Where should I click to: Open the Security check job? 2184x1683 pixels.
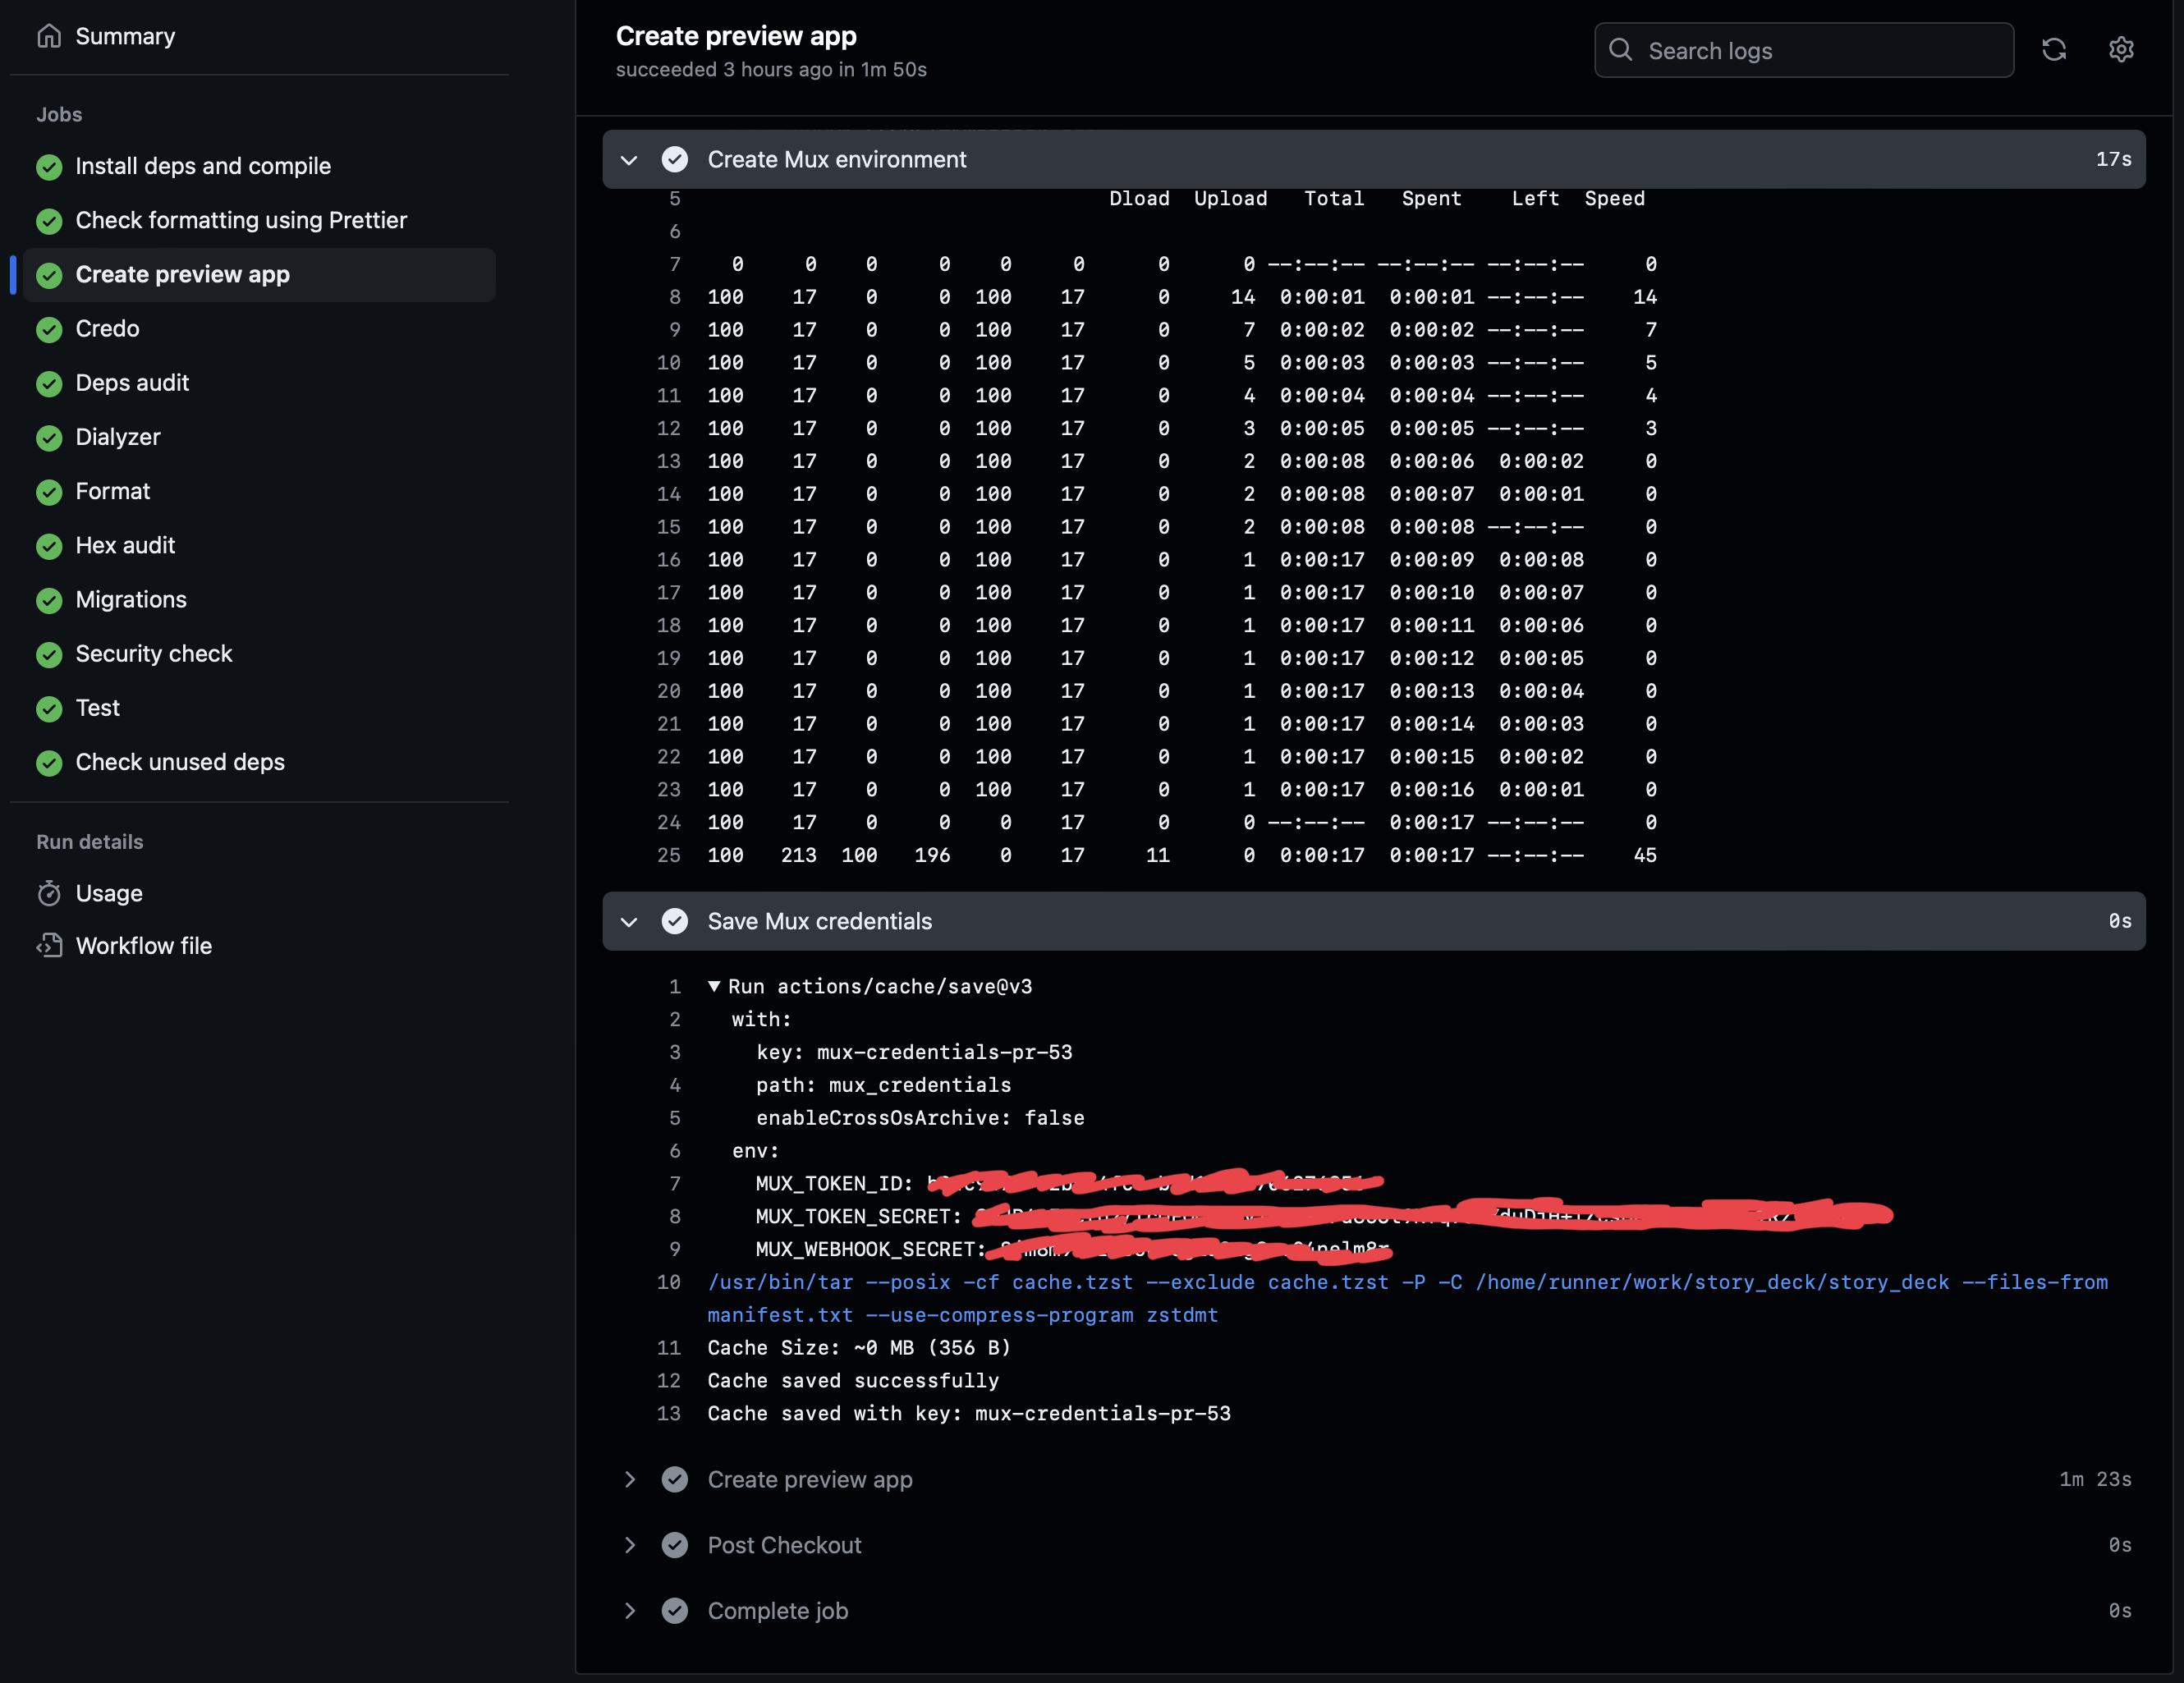coord(153,654)
